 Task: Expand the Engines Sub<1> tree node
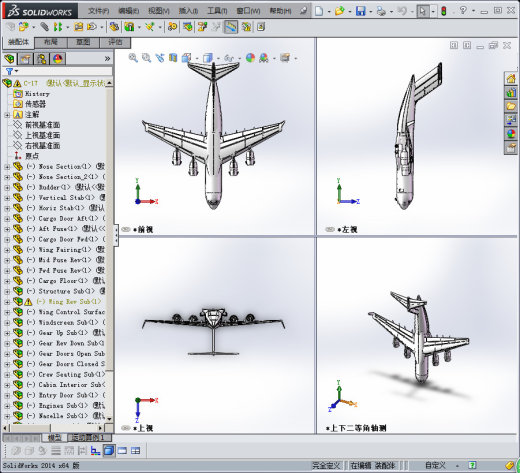pyautogui.click(x=7, y=406)
